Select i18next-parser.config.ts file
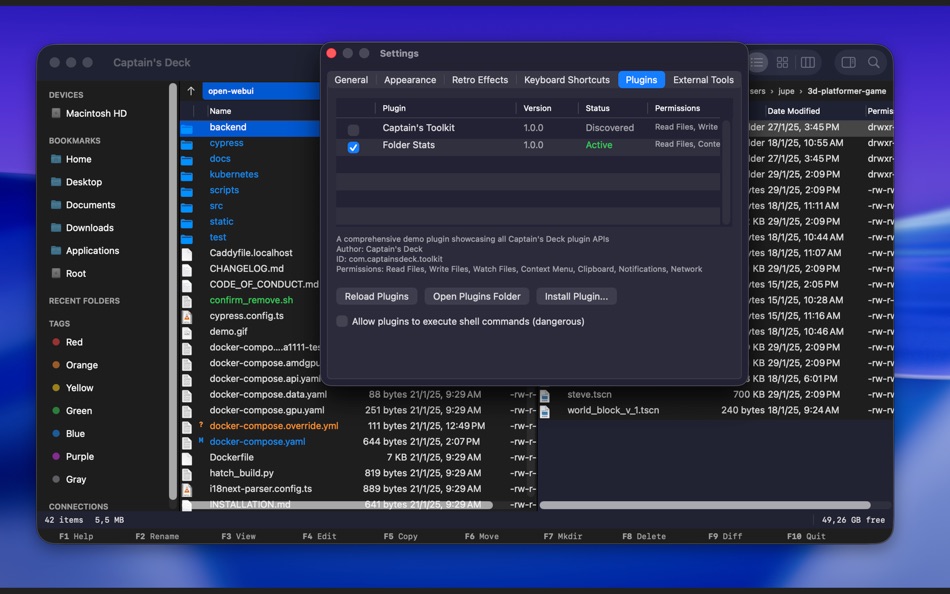This screenshot has height=594, width=950. [261, 489]
